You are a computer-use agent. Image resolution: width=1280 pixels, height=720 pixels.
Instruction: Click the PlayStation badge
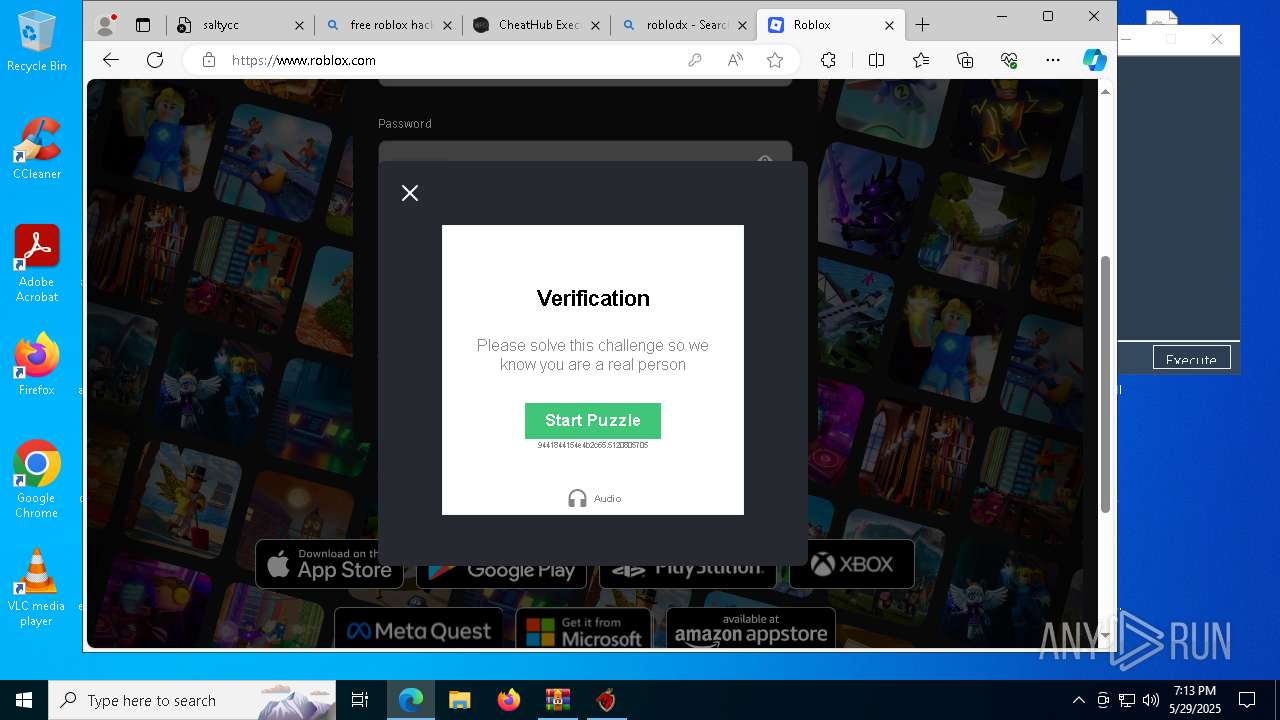687,569
